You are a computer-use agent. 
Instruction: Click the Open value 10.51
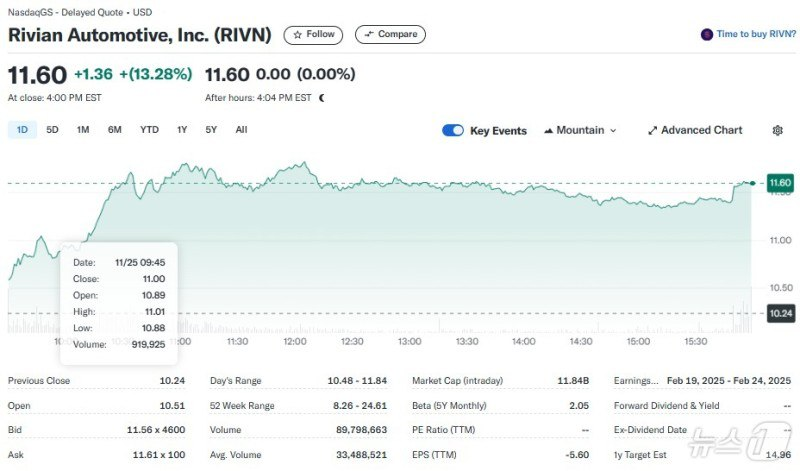[x=172, y=406]
